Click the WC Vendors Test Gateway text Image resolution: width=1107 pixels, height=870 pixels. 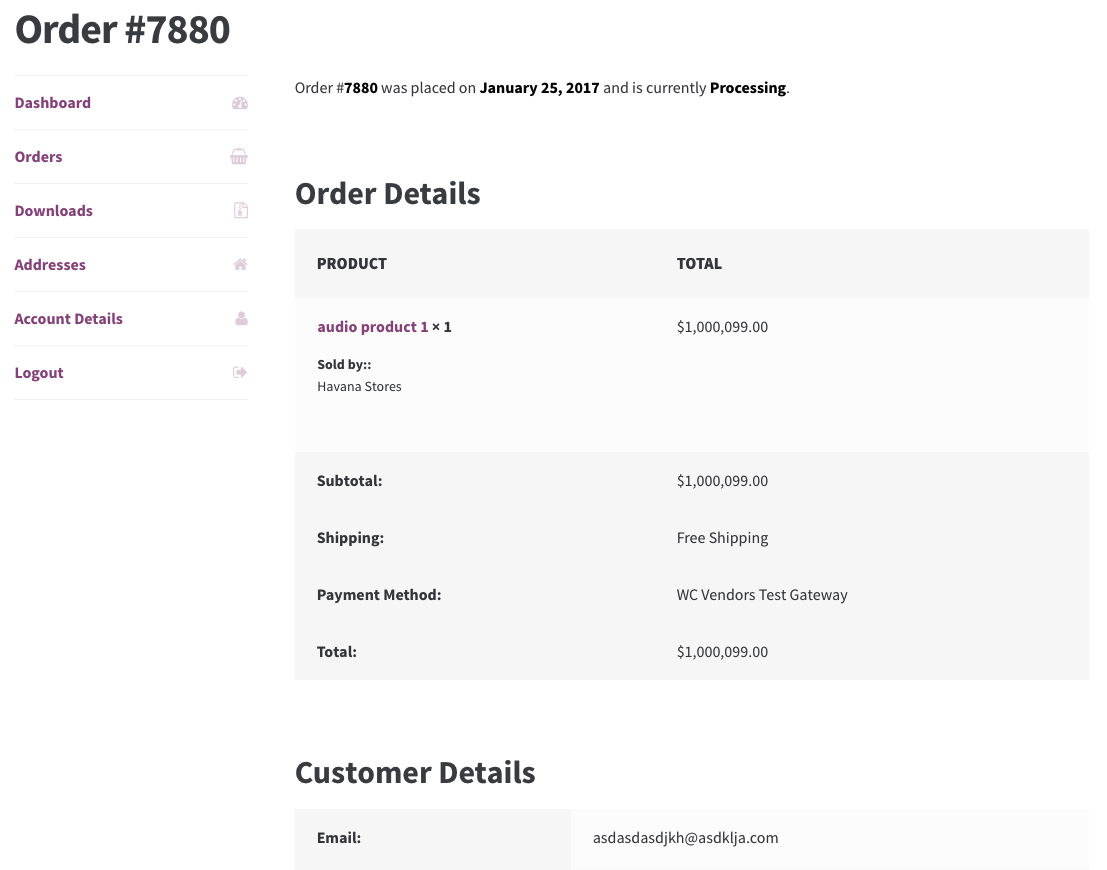pos(762,595)
